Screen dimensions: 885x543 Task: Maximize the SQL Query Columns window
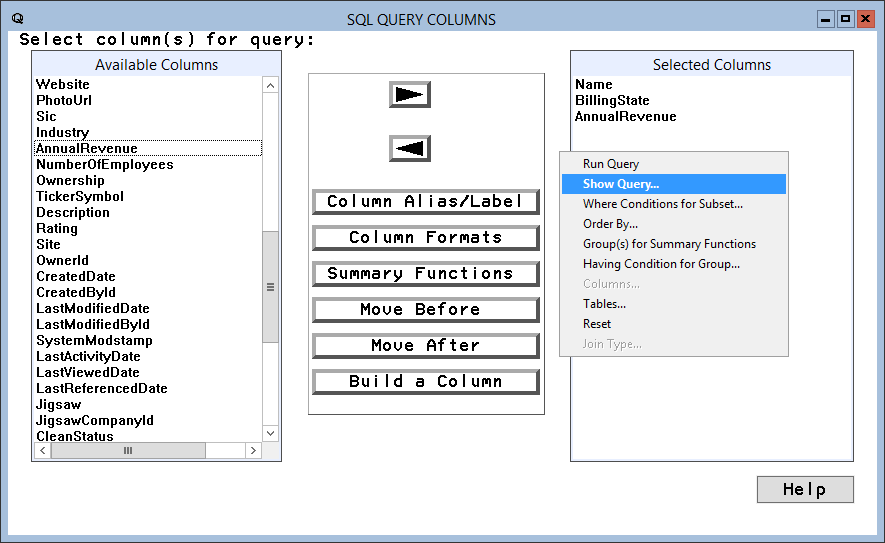click(x=845, y=19)
